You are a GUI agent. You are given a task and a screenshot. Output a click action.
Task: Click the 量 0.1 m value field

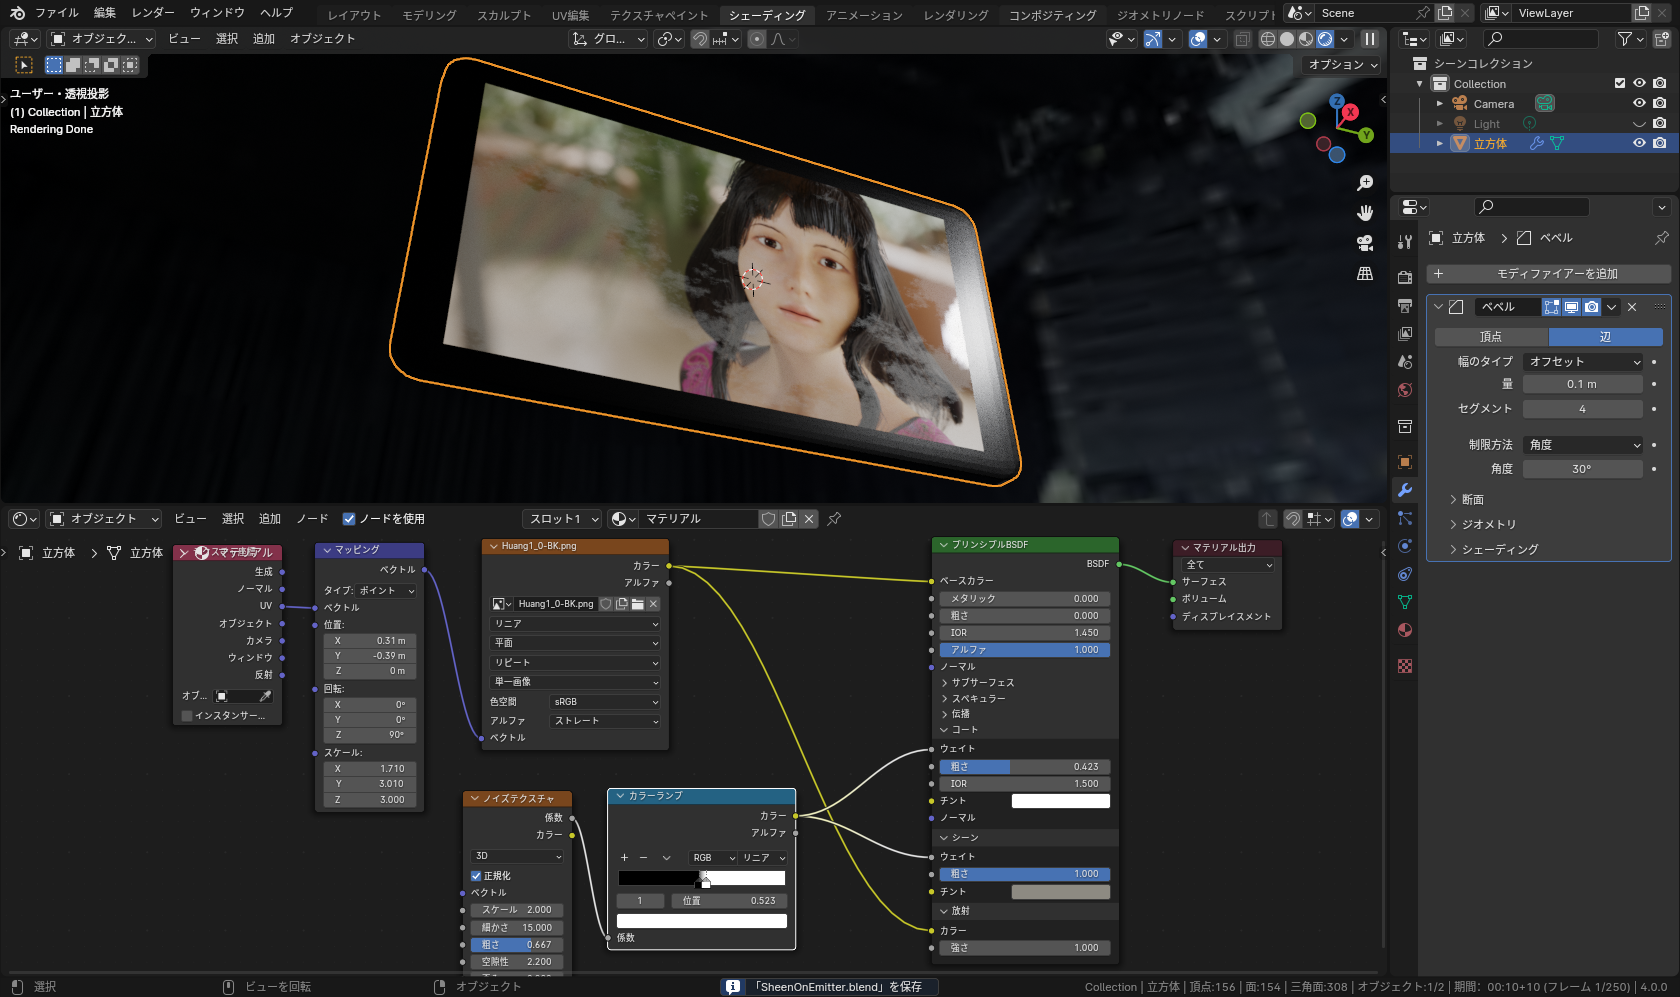[1582, 384]
